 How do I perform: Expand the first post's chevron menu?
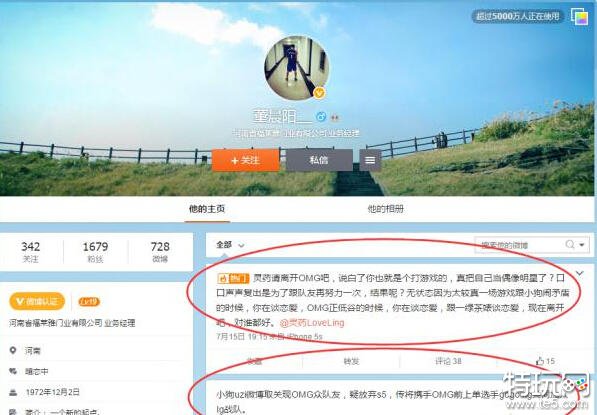pyautogui.click(x=579, y=273)
